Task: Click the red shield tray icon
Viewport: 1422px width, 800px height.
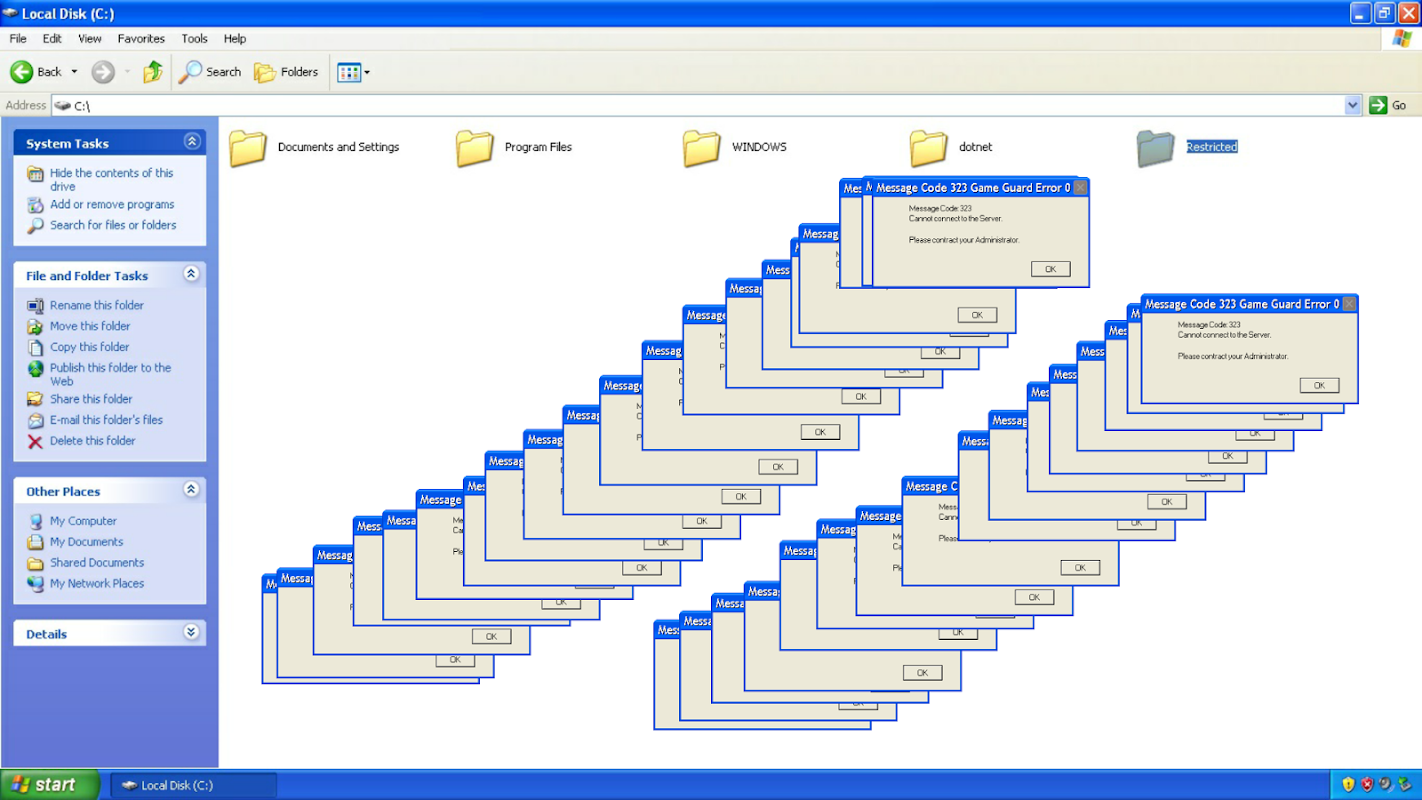Action: pos(1367,785)
